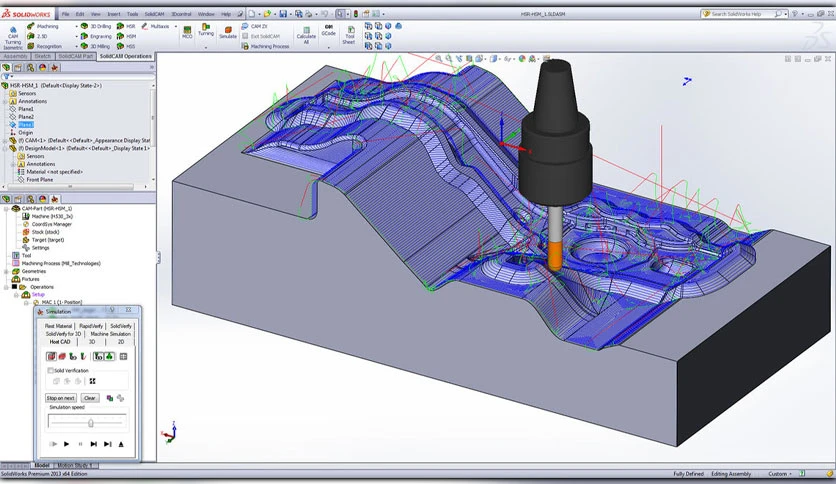Click the Stop on next button
836x484 pixels.
[61, 398]
